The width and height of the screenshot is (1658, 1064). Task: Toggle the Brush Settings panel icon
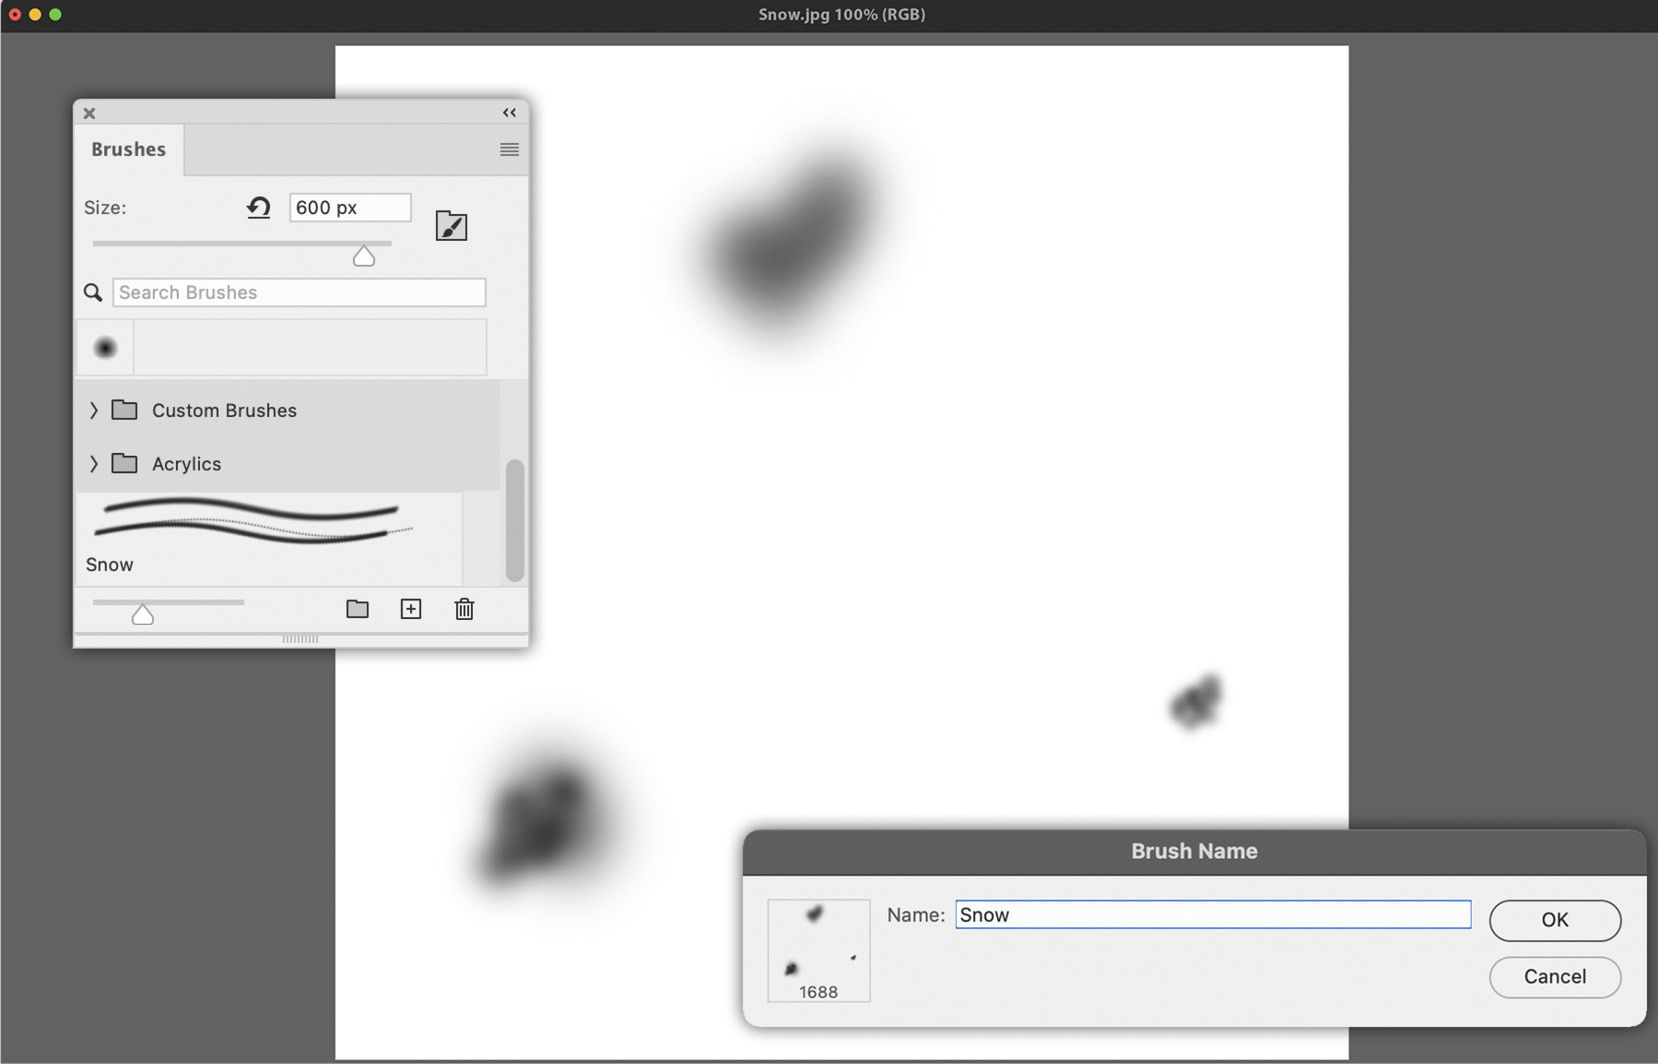click(451, 225)
